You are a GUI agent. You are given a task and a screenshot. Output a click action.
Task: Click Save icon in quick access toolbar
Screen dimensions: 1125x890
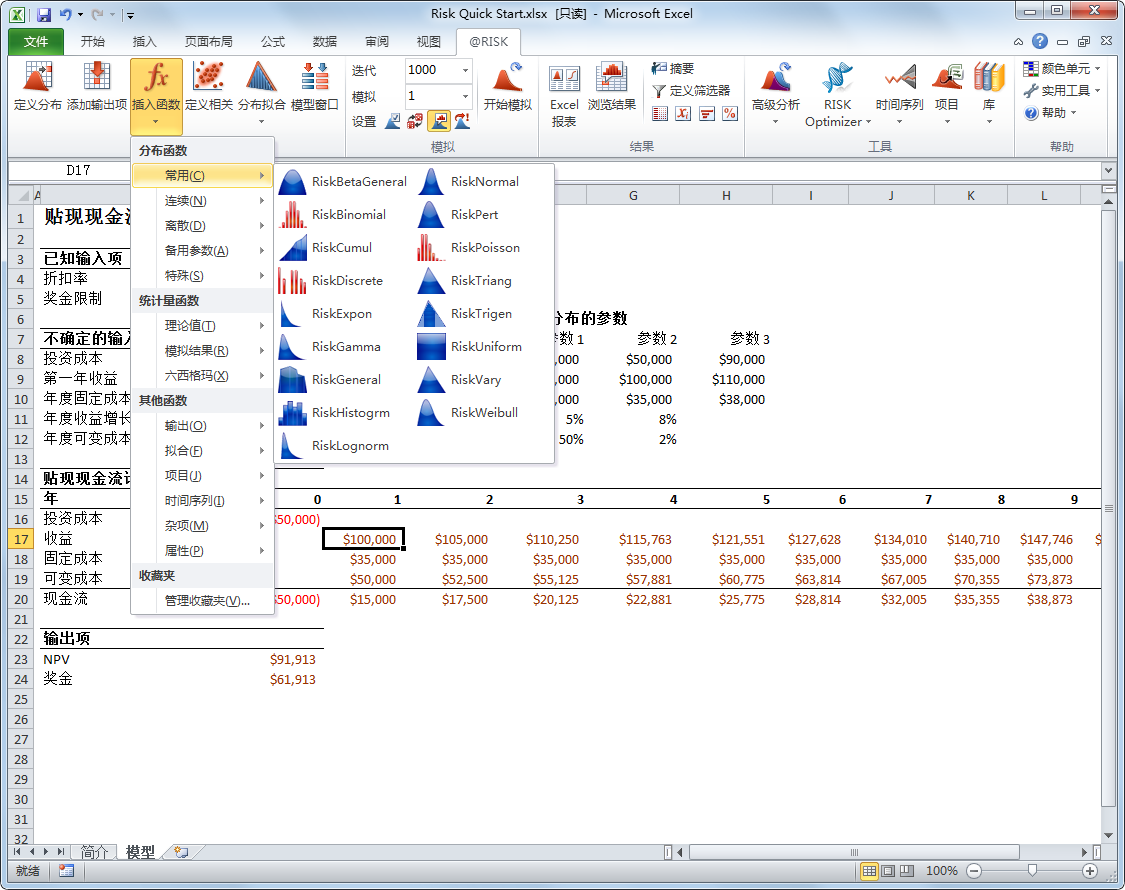(x=44, y=14)
